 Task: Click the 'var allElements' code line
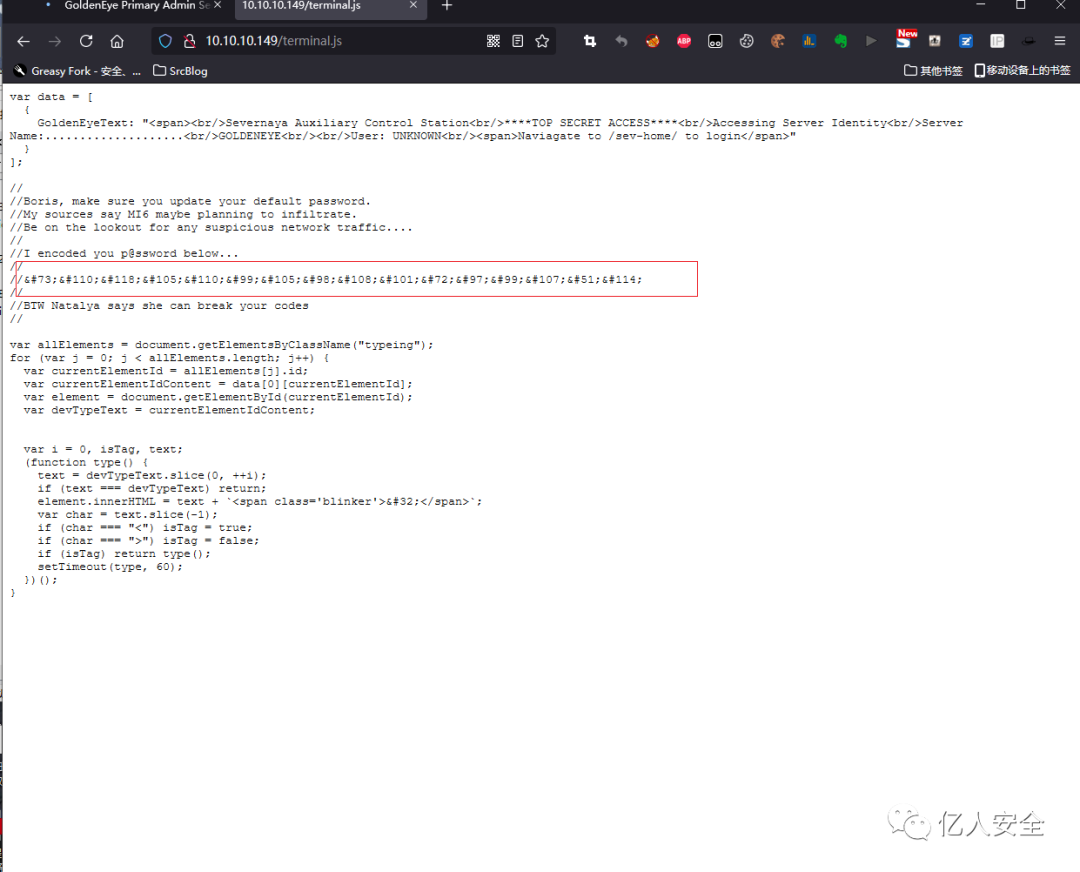pos(222,345)
